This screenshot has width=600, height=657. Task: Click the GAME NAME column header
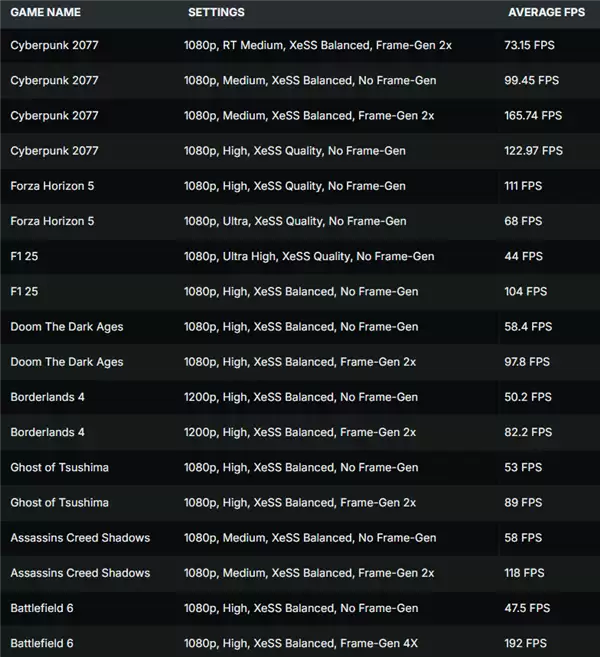pyautogui.click(x=46, y=13)
